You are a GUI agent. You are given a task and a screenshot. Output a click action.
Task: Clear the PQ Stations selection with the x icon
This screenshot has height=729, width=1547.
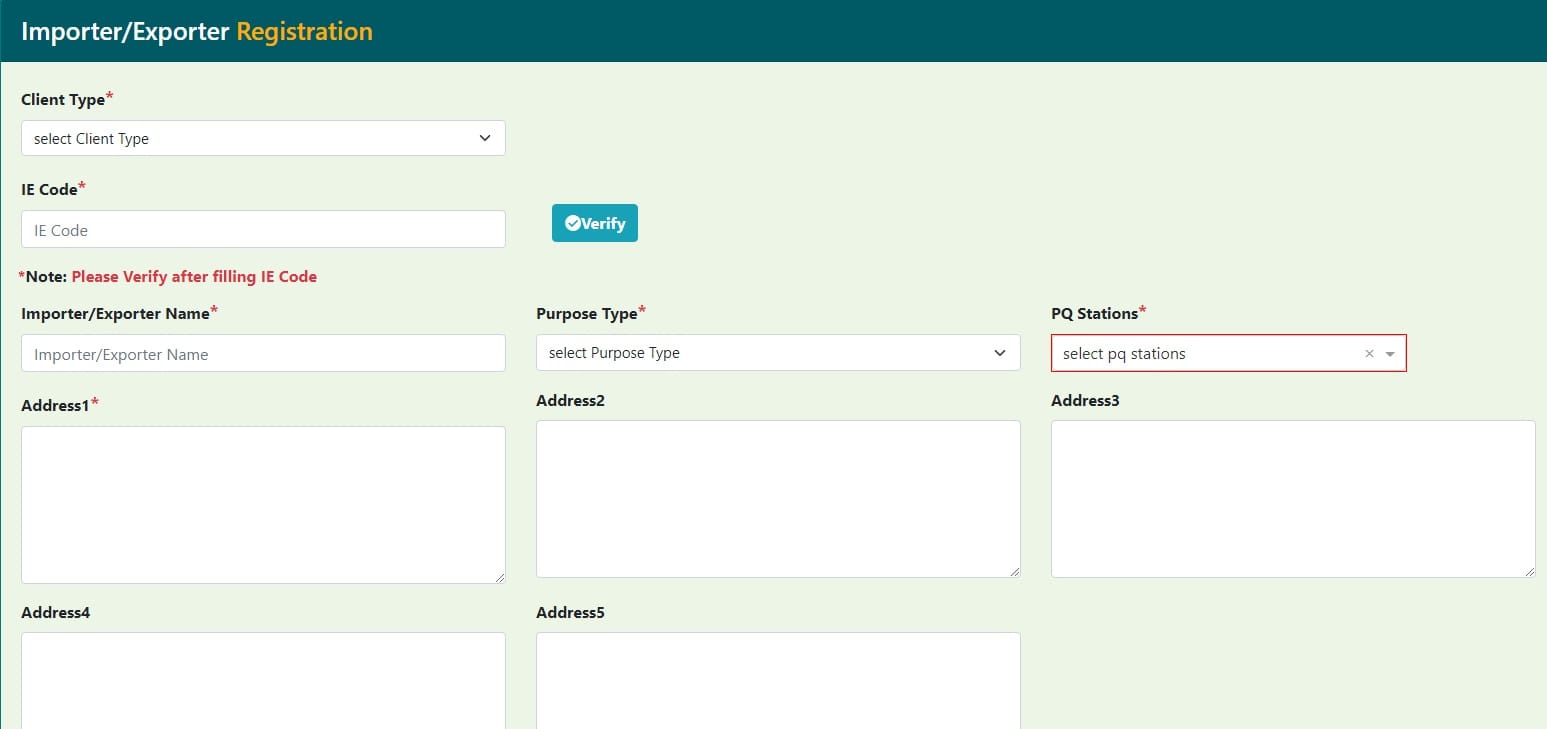click(x=1369, y=354)
